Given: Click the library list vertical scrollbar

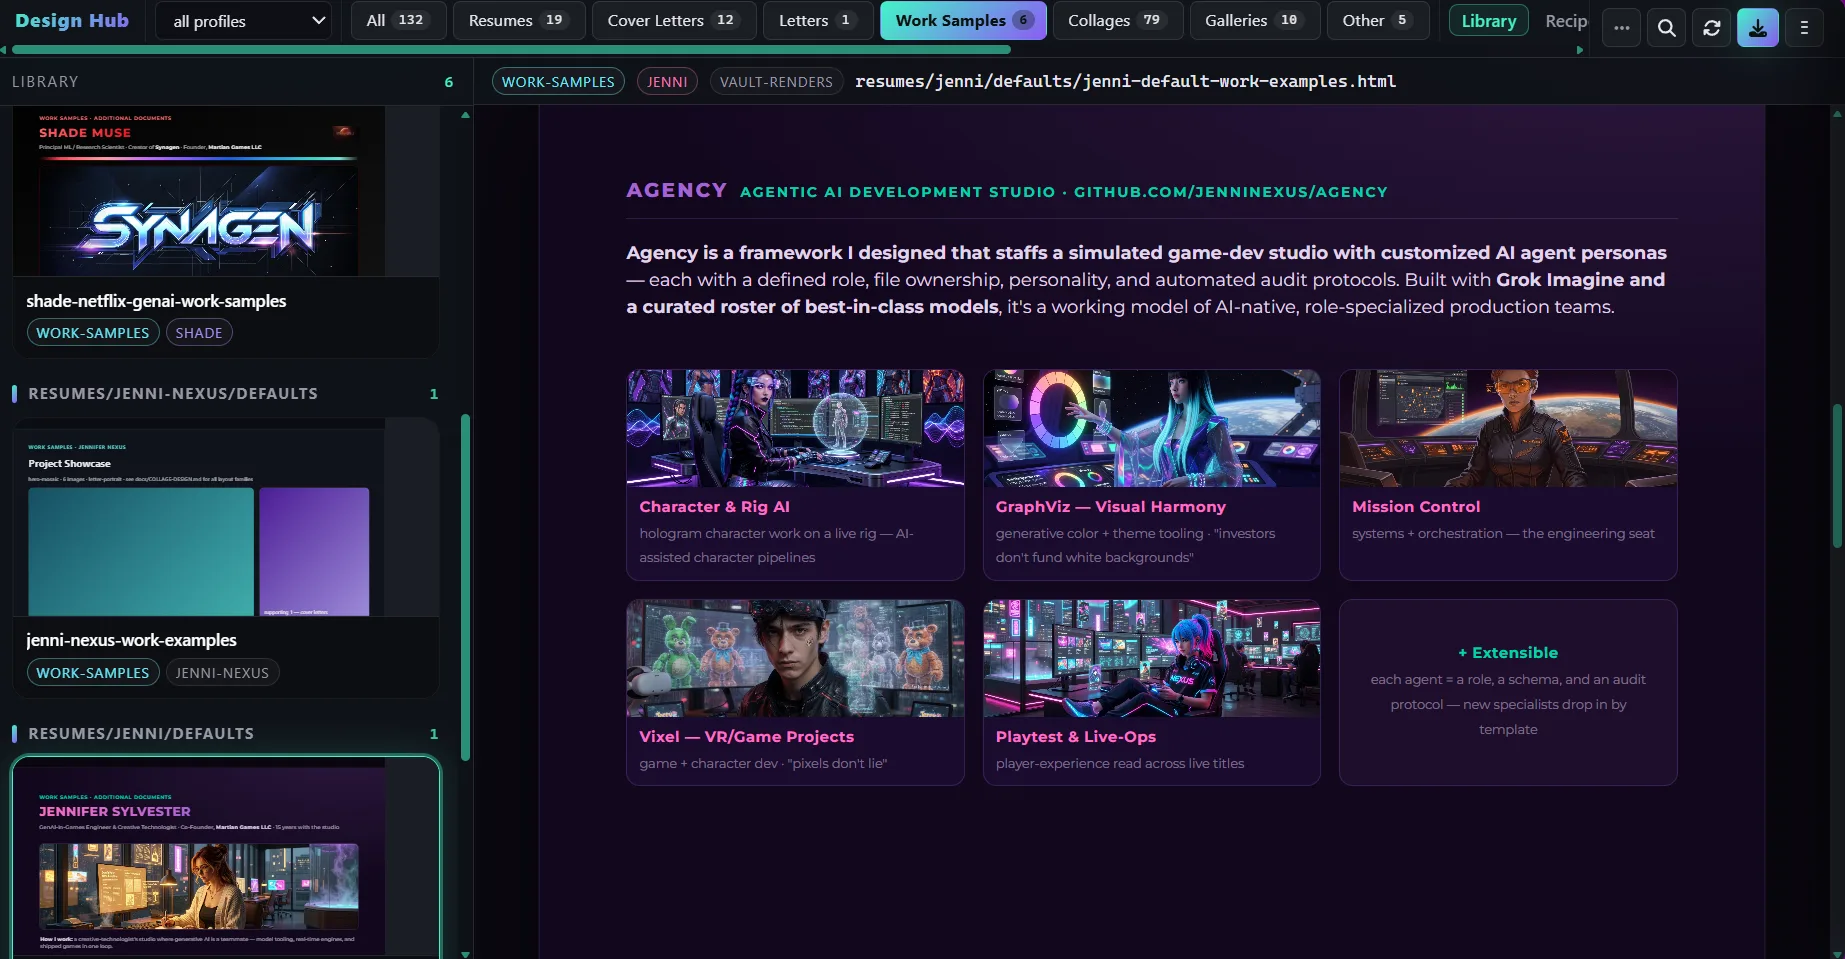Looking at the screenshot, I should coord(465,587).
